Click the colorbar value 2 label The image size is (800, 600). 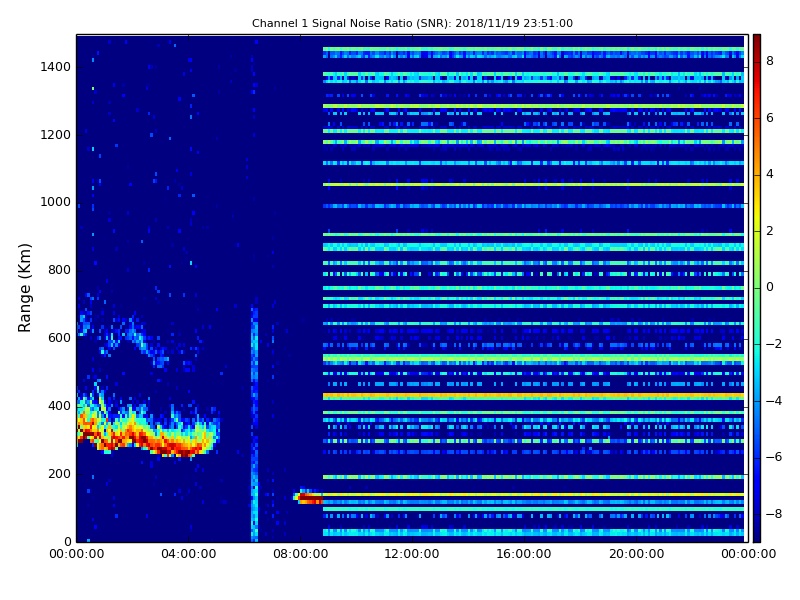click(770, 231)
